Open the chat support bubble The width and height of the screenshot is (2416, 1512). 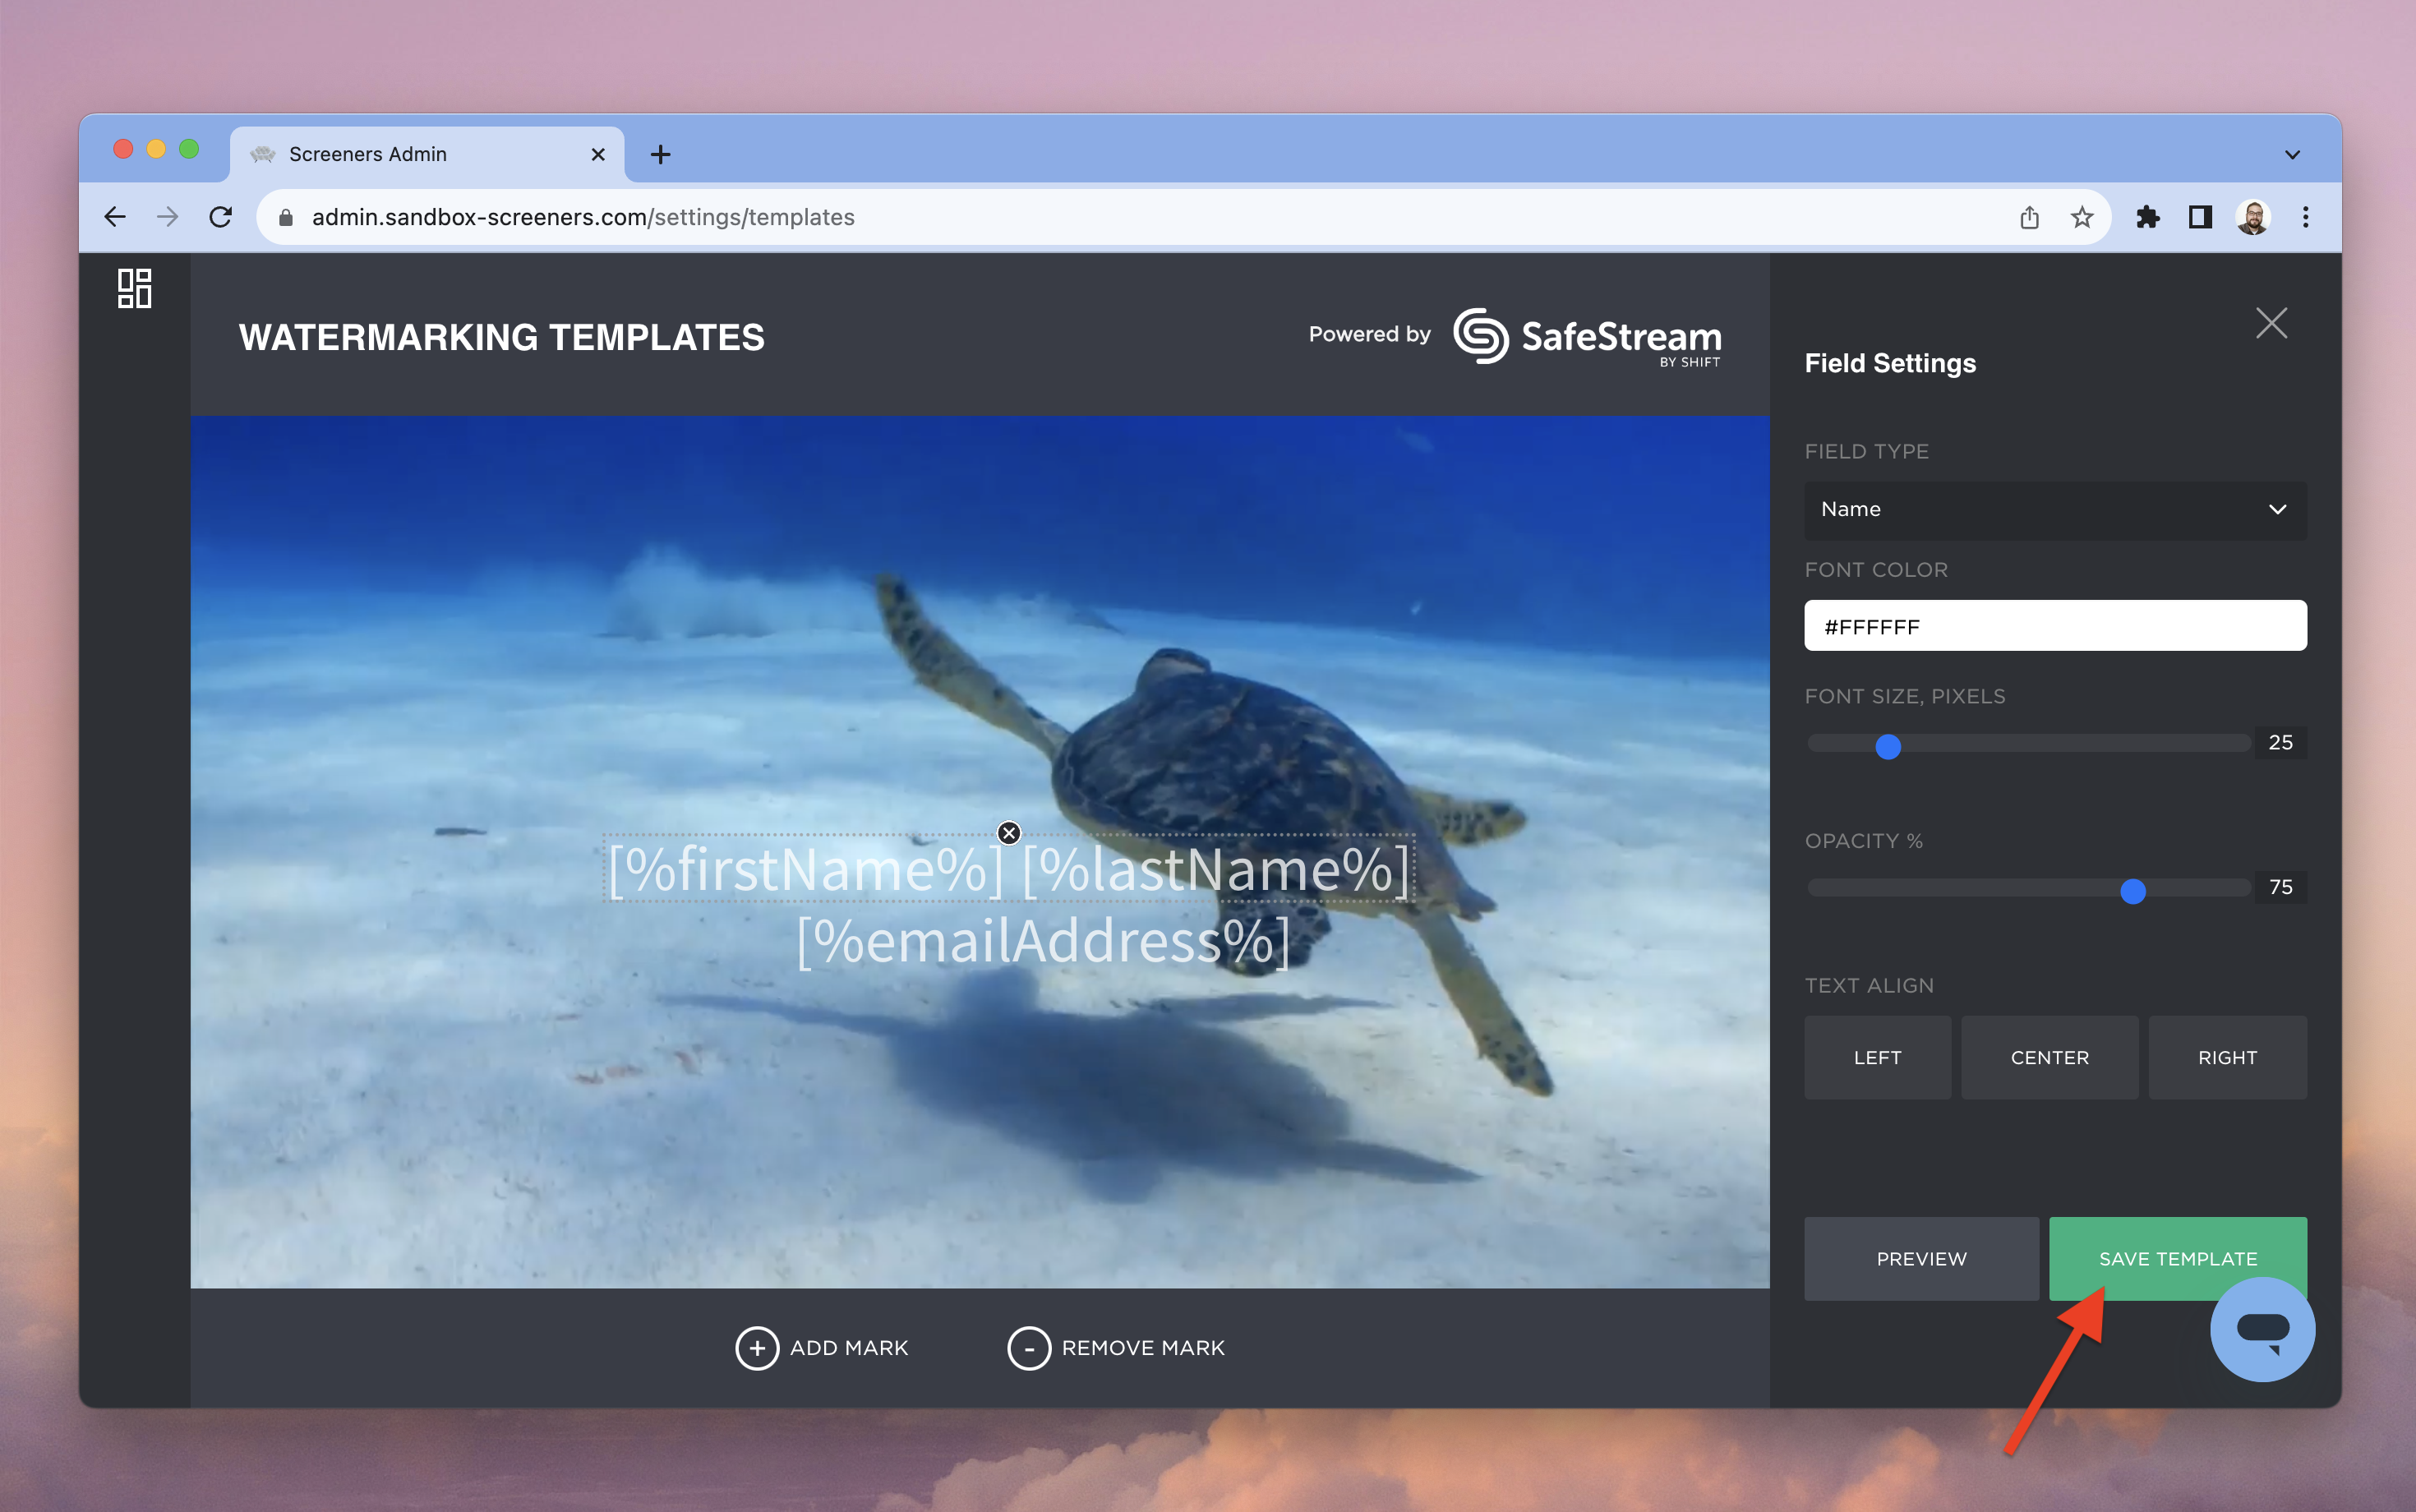pos(2262,1330)
